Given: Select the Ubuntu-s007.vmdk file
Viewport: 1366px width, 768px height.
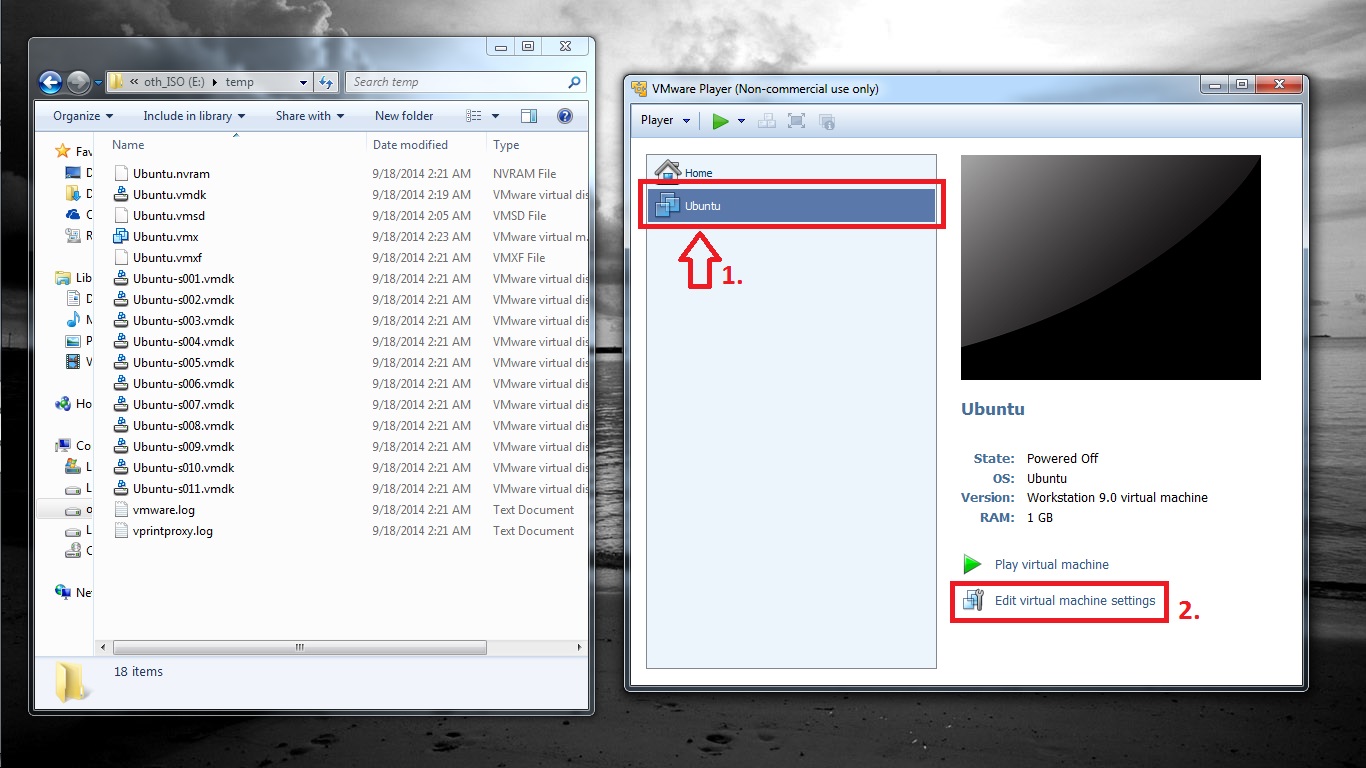Looking at the screenshot, I should click(183, 404).
